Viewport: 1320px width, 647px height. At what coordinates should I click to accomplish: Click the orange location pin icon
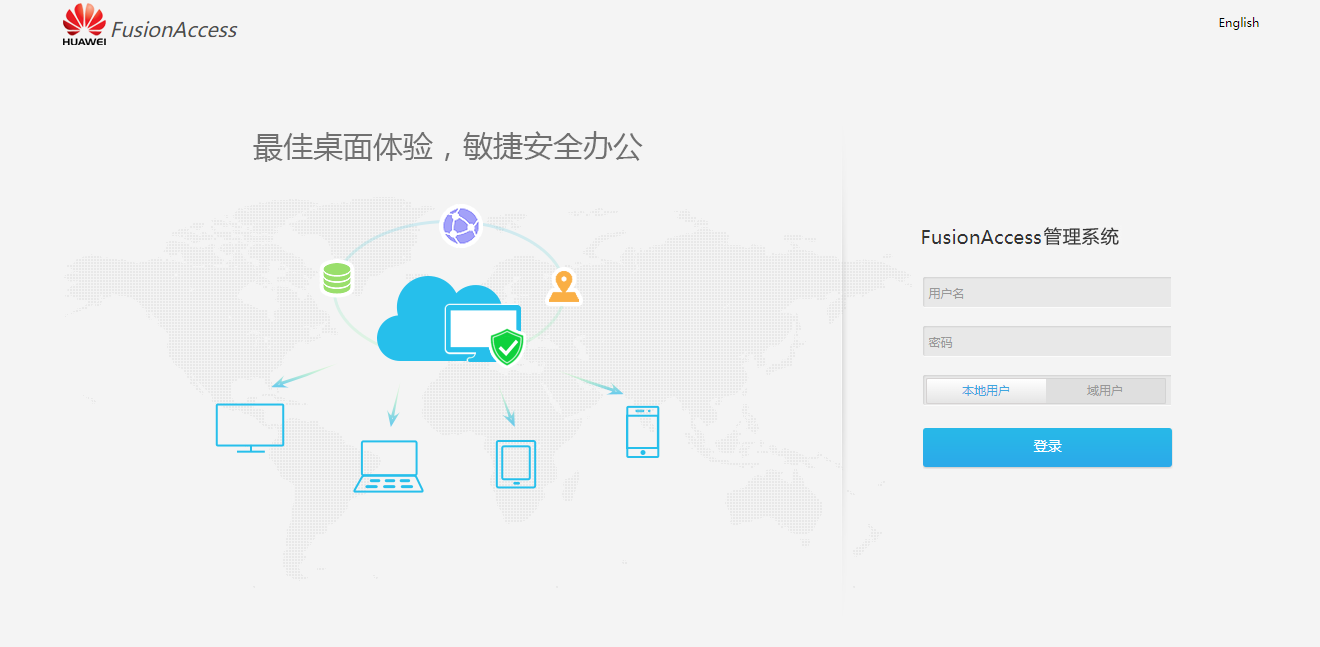click(564, 286)
